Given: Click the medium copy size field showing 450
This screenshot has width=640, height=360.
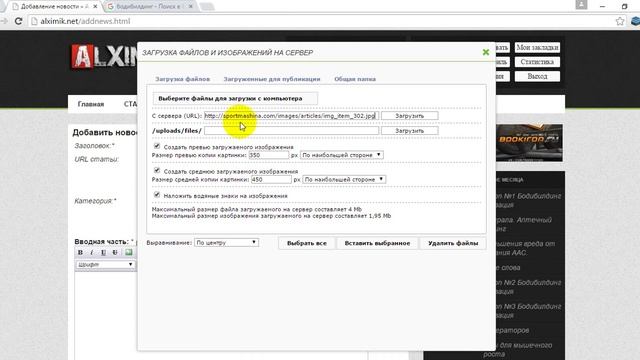Looking at the screenshot, I should coord(271,179).
